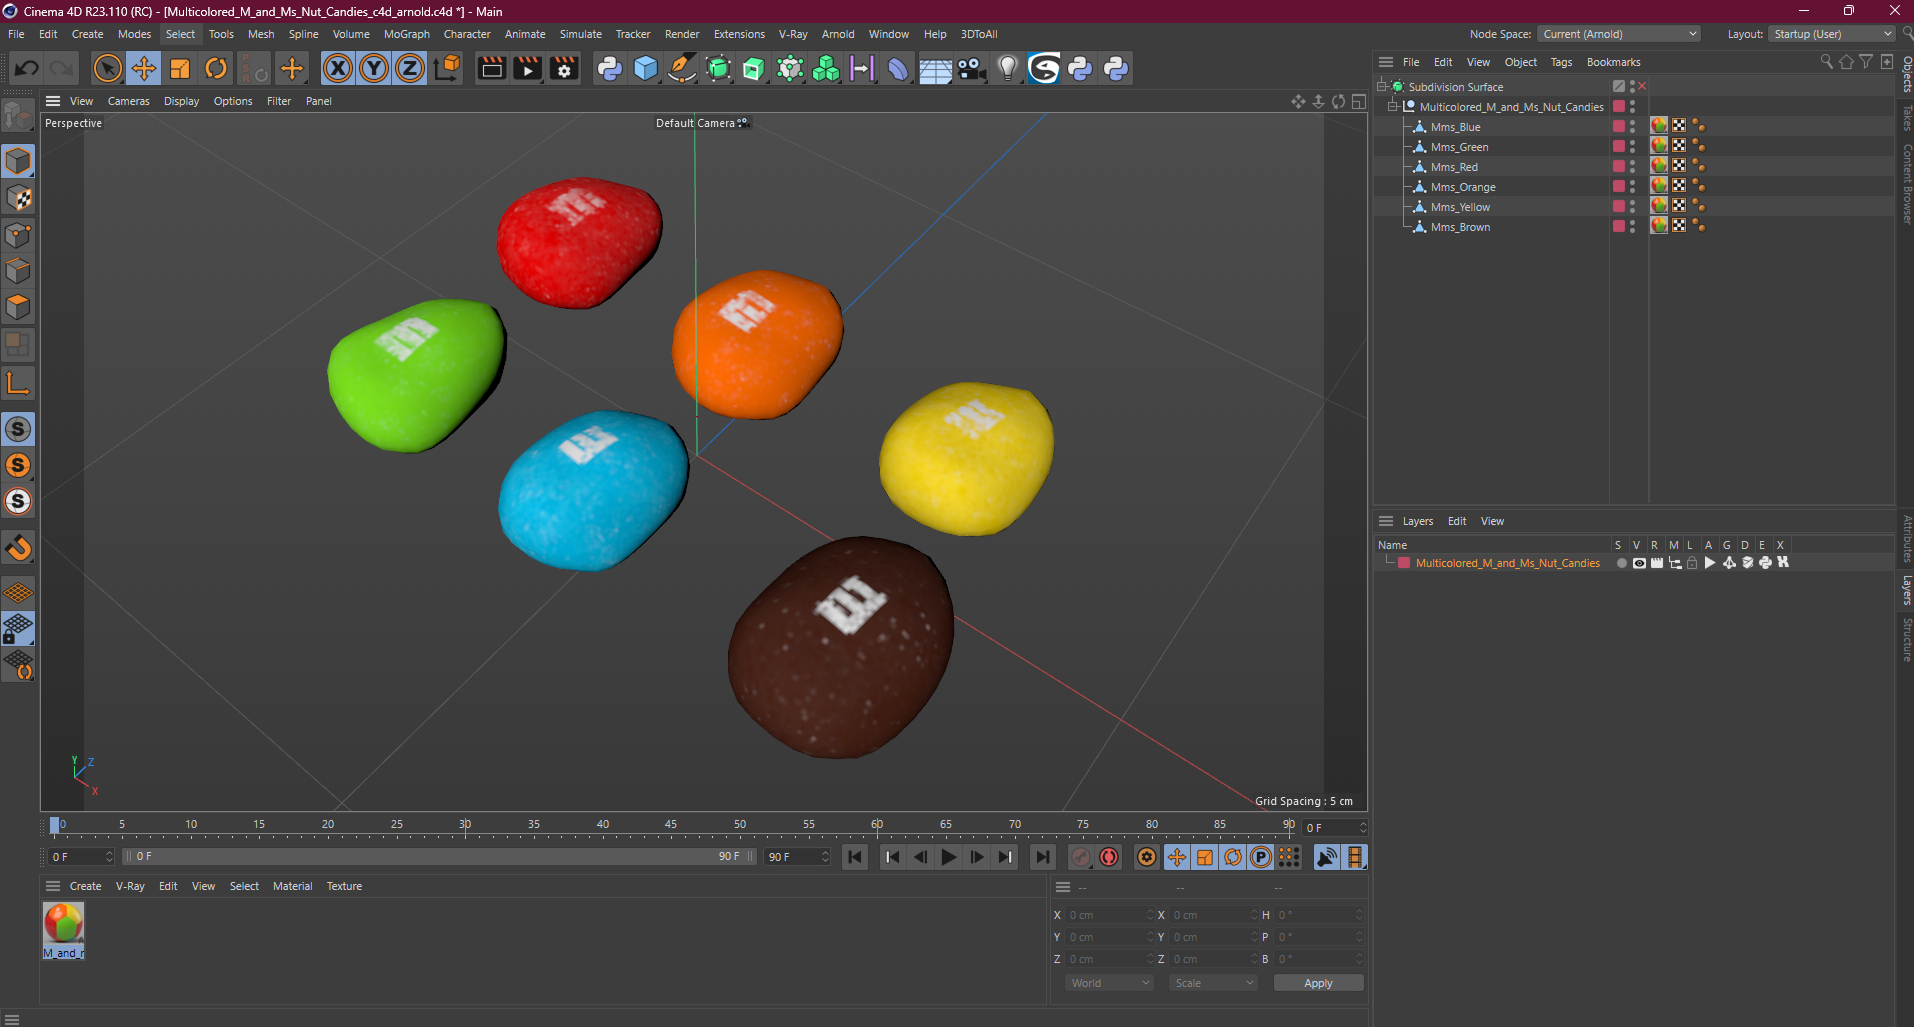
Task: Open World coordinate dropdown
Action: (x=1110, y=983)
